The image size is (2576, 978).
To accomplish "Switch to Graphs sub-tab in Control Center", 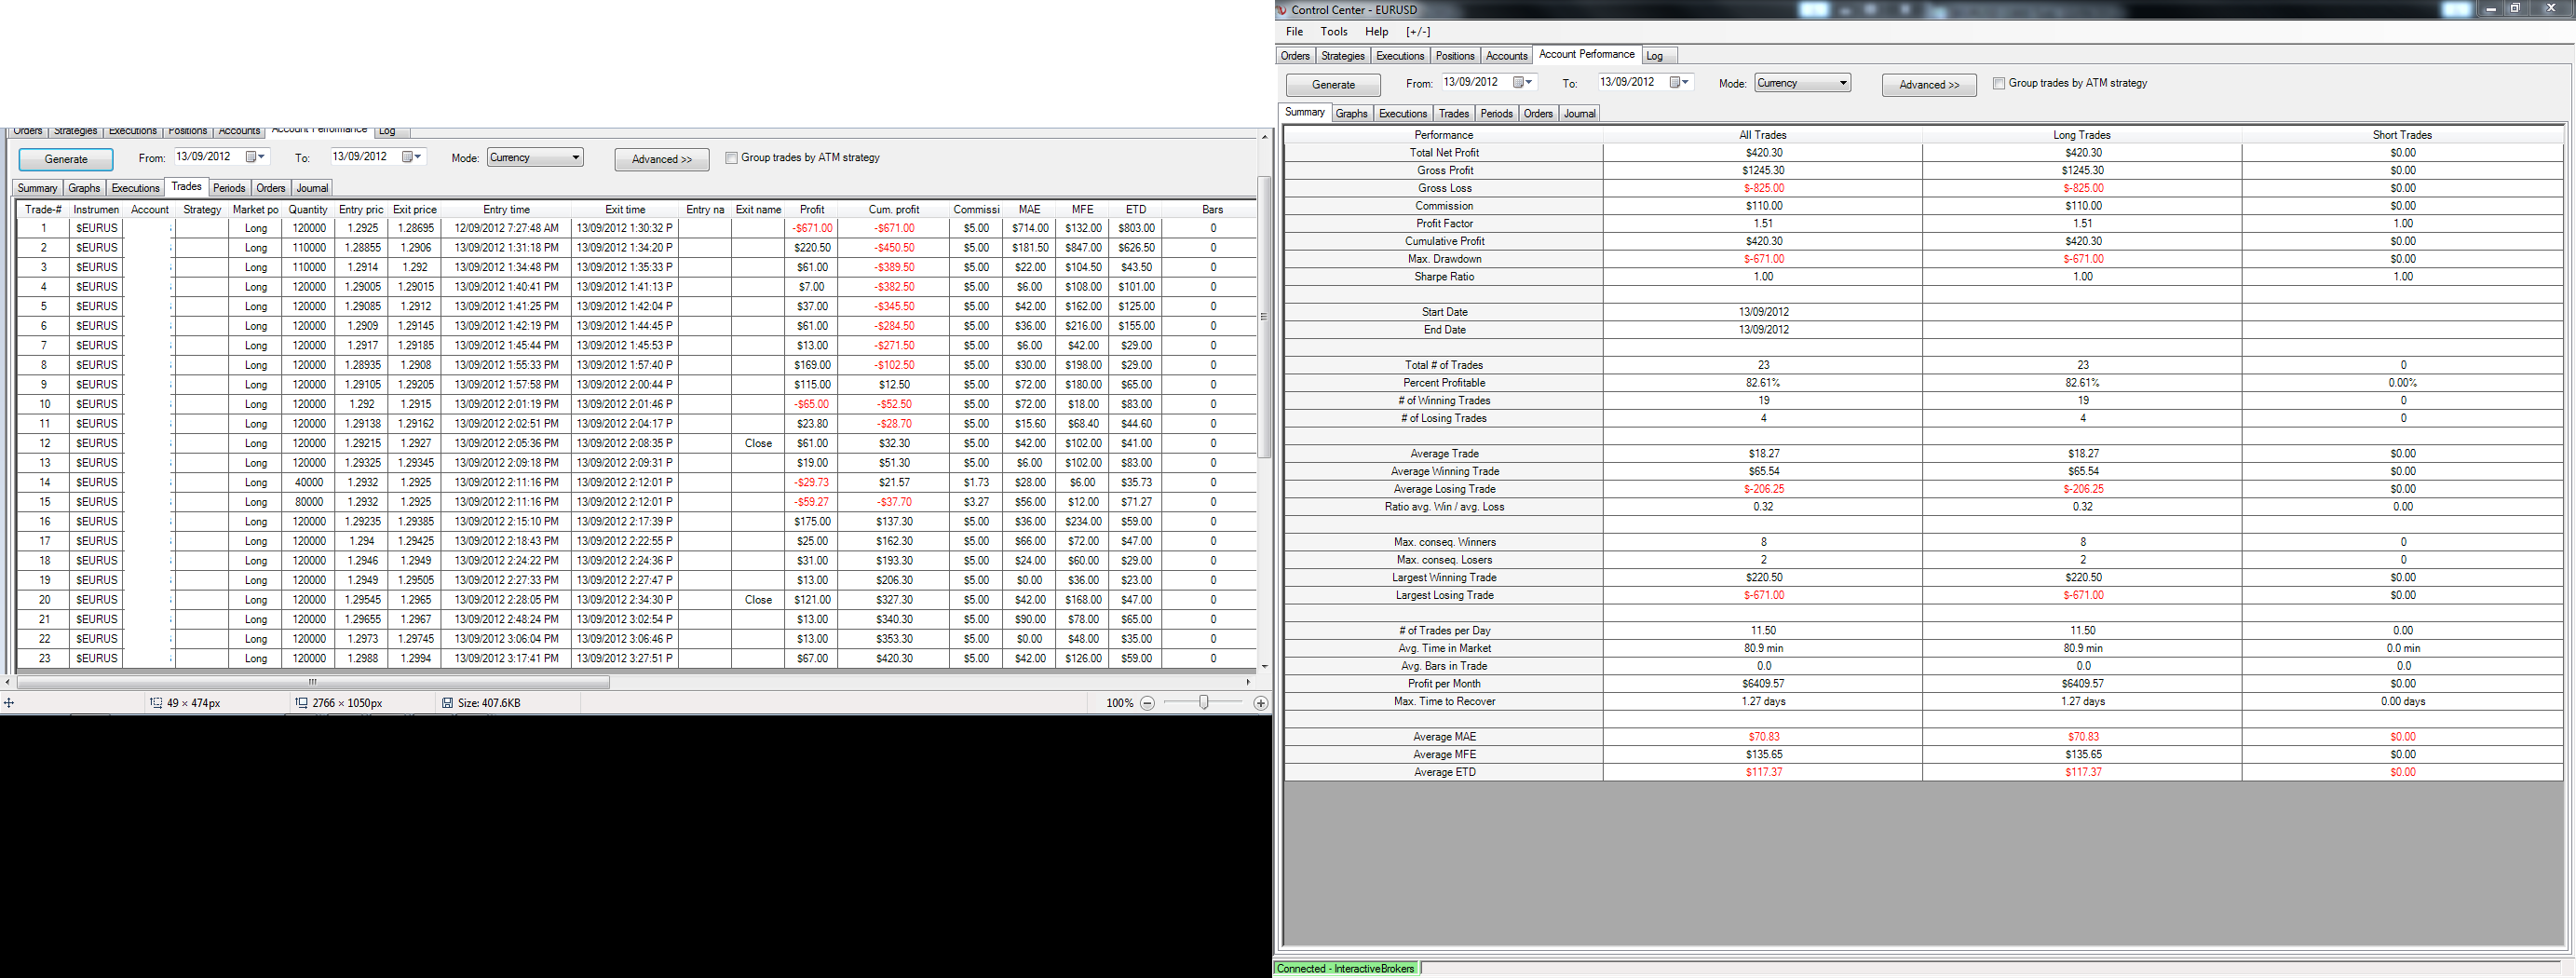I will (1351, 114).
